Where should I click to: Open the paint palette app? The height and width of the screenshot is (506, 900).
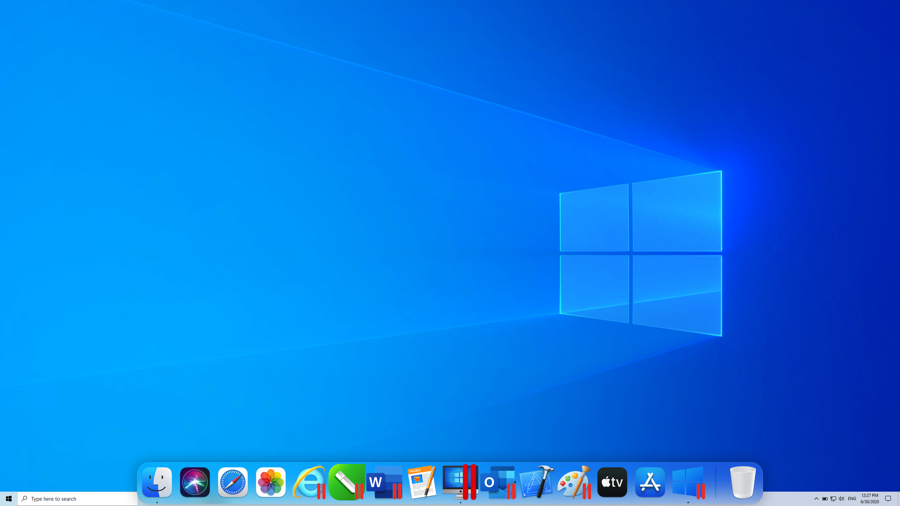point(573,483)
